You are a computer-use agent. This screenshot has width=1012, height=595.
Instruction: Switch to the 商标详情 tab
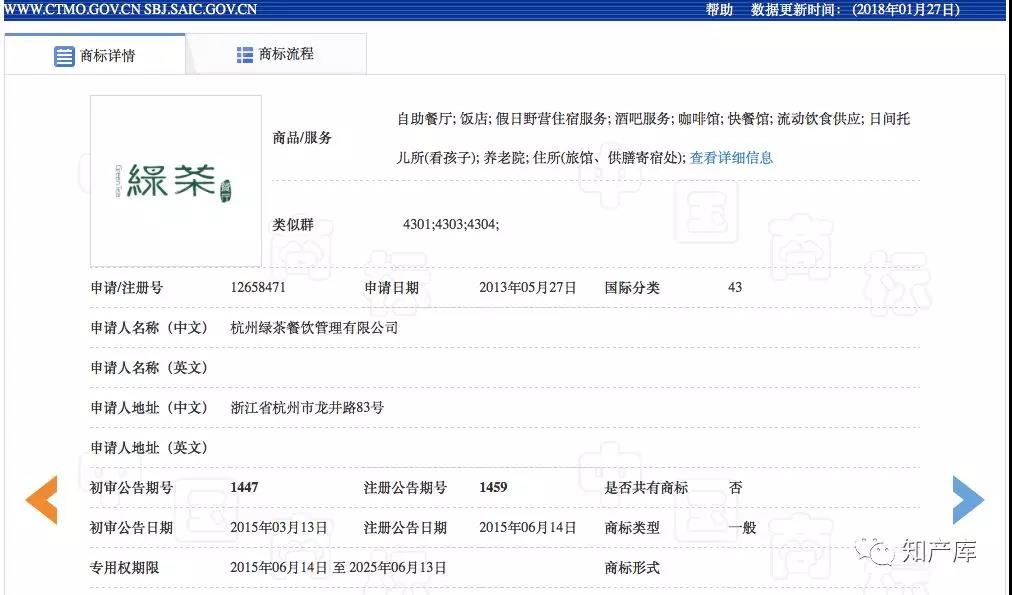tap(94, 56)
